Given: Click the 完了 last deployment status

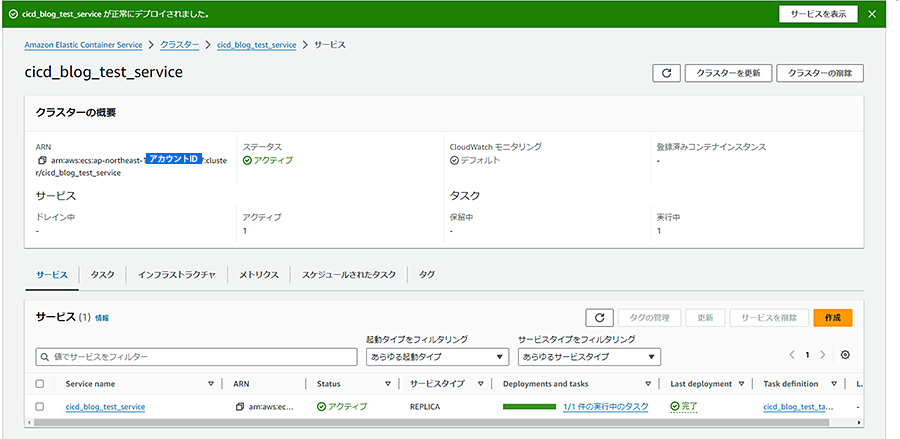Looking at the screenshot, I should [684, 407].
